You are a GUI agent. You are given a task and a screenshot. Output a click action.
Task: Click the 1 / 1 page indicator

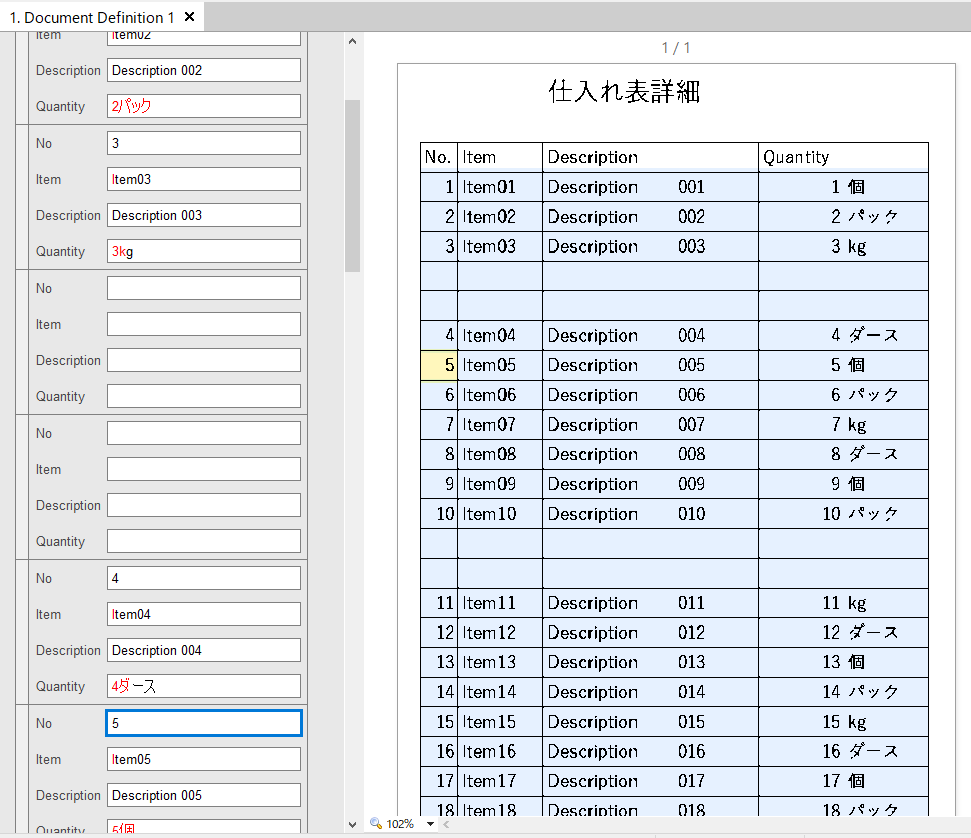[676, 48]
